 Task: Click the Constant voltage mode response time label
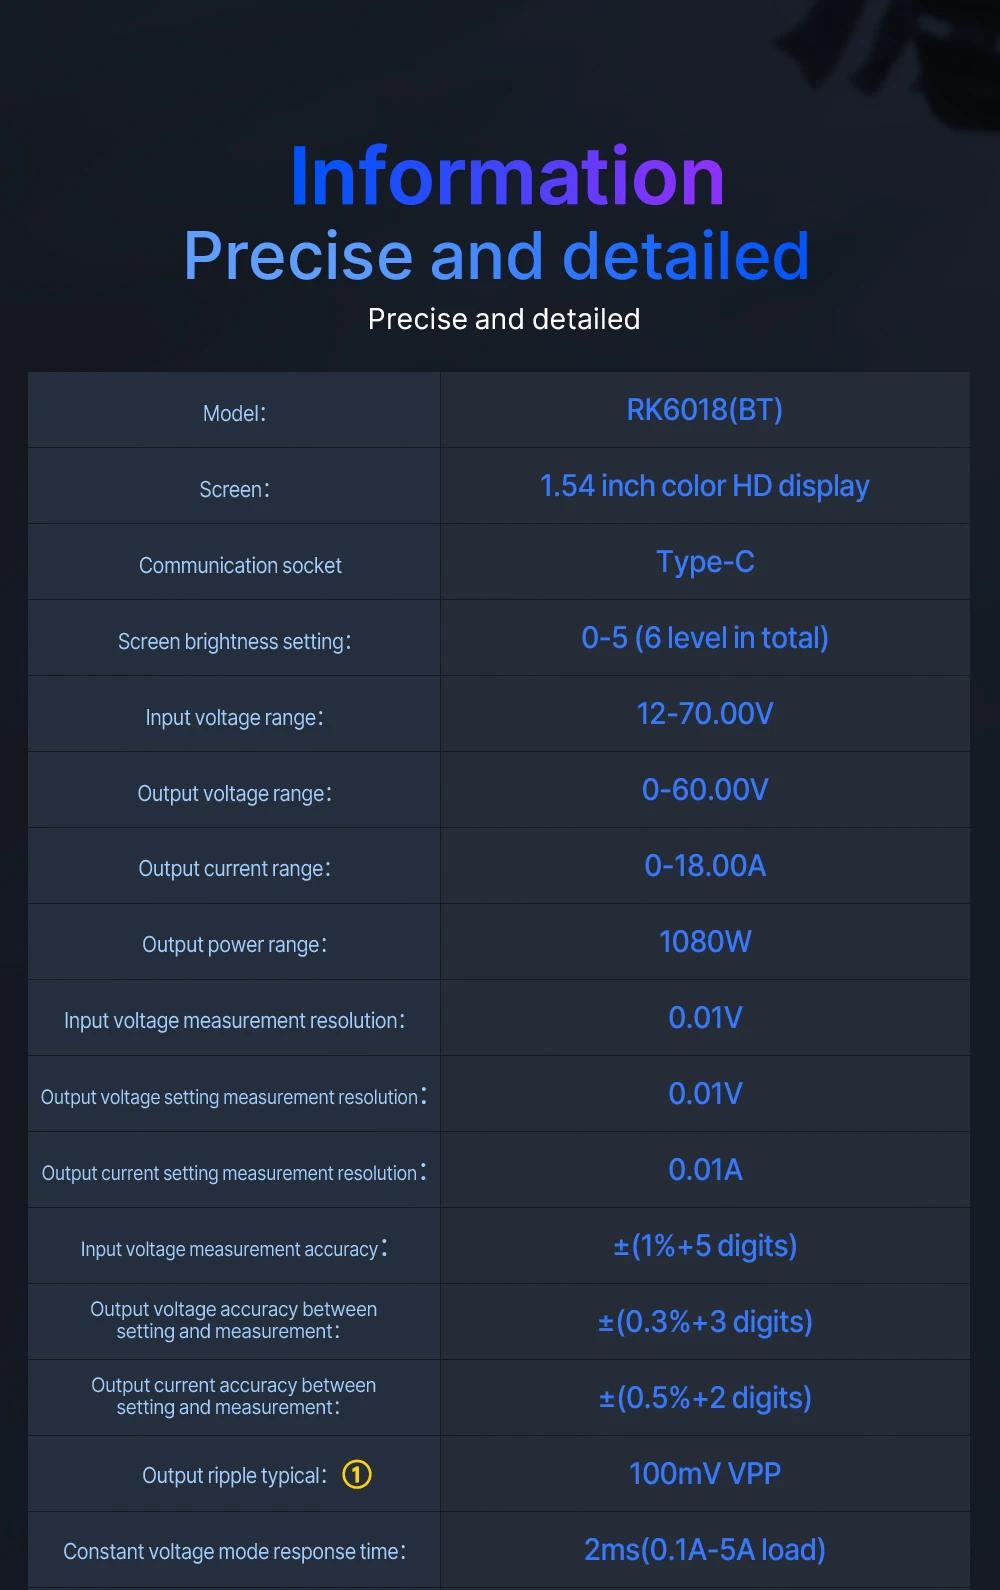234,1552
